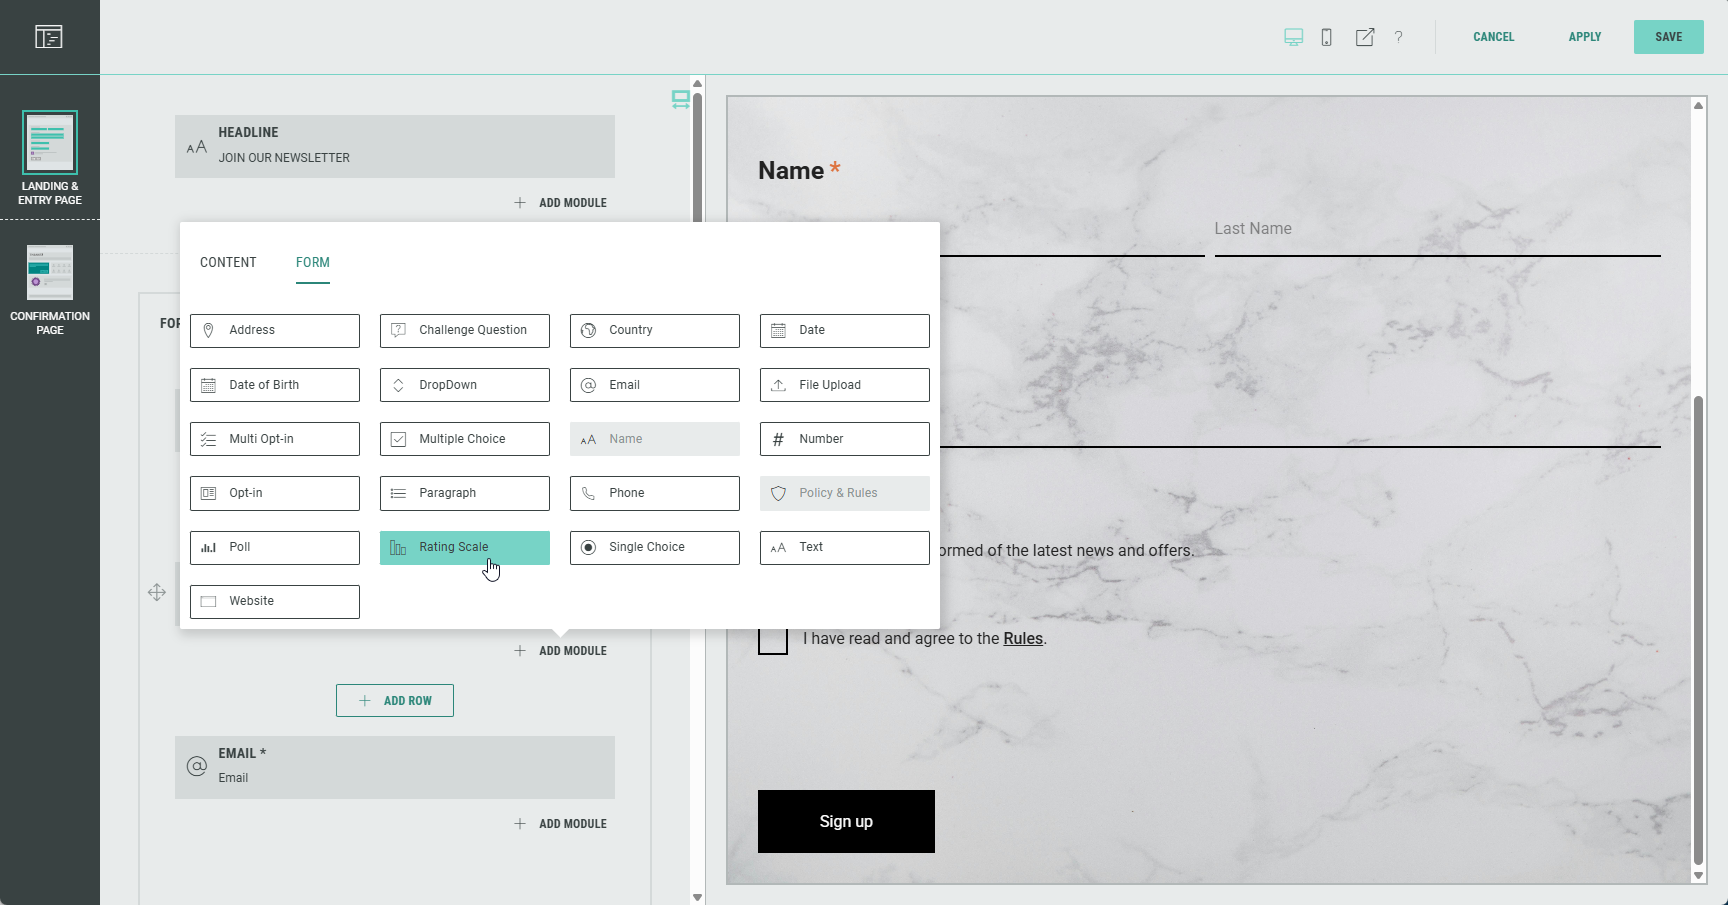The height and width of the screenshot is (905, 1728).
Task: Open the help question mark icon
Action: (x=1398, y=37)
